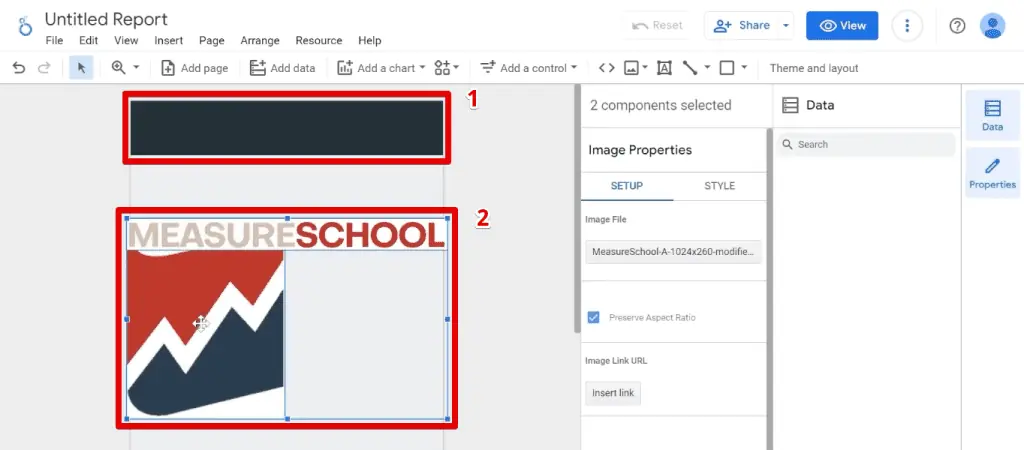Open community visualizations and components
Viewport: 1024px width, 450px height.
coord(447,68)
